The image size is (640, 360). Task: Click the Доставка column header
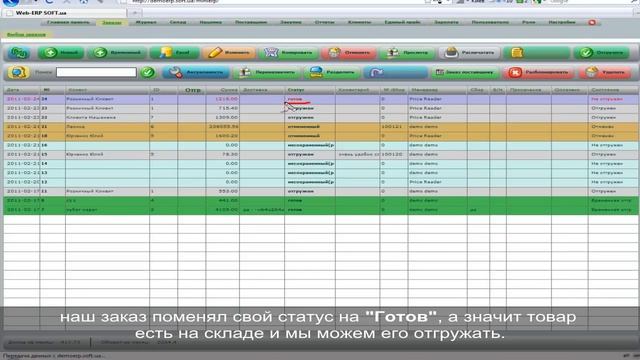click(262, 90)
